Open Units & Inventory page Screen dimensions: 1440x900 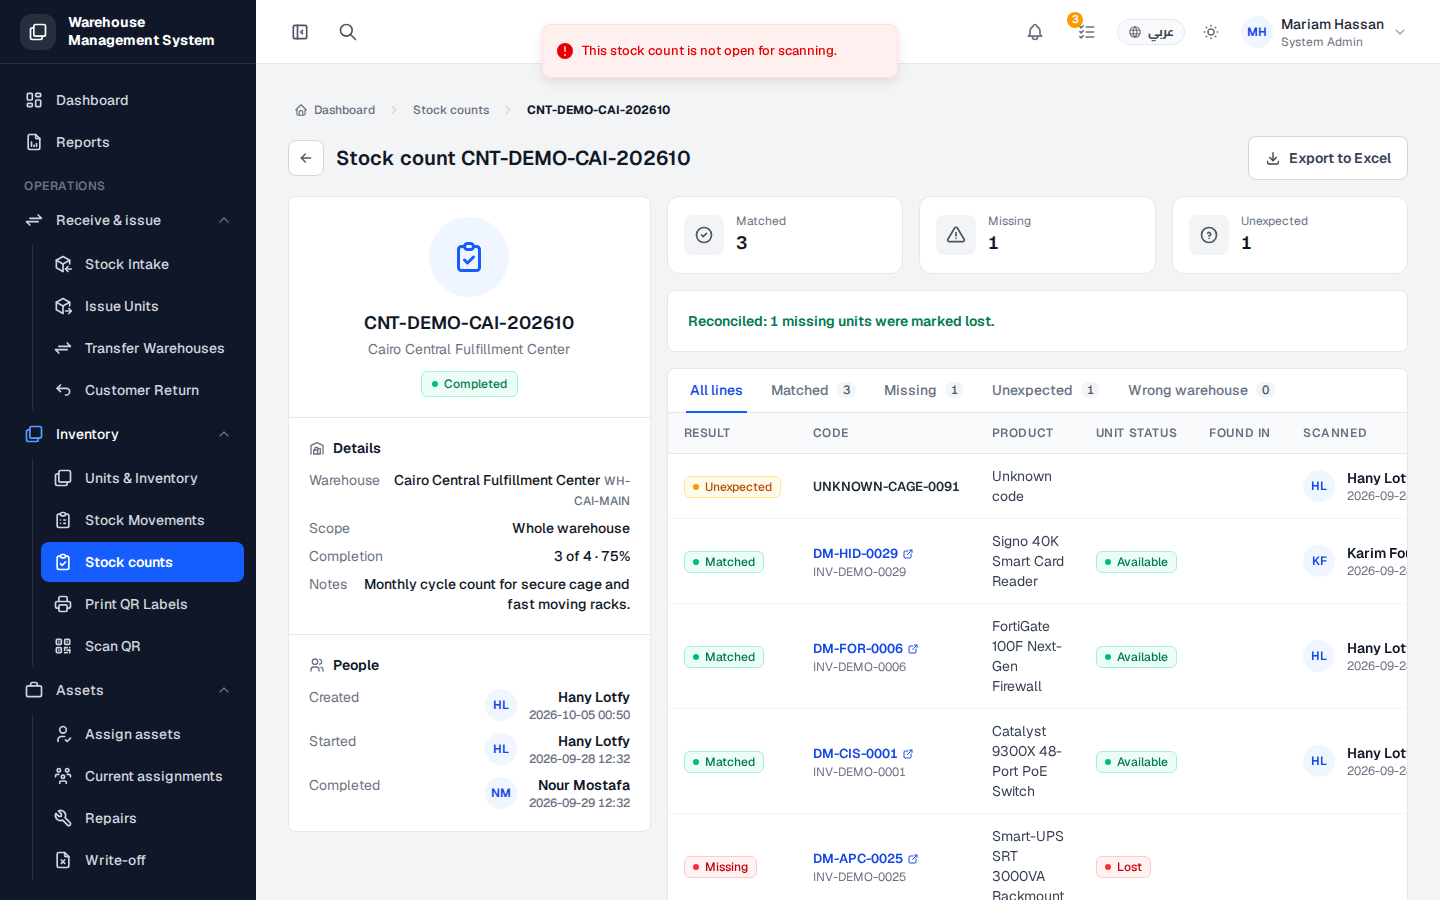[x=142, y=478]
